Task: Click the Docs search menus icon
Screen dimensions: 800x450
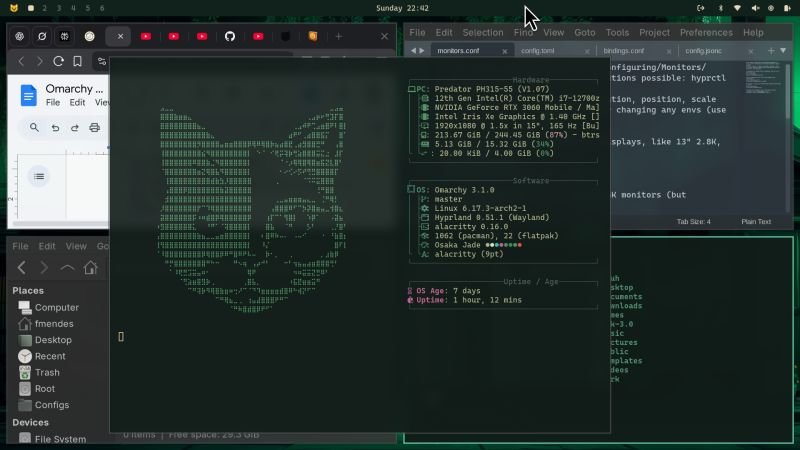Action: click(34, 128)
